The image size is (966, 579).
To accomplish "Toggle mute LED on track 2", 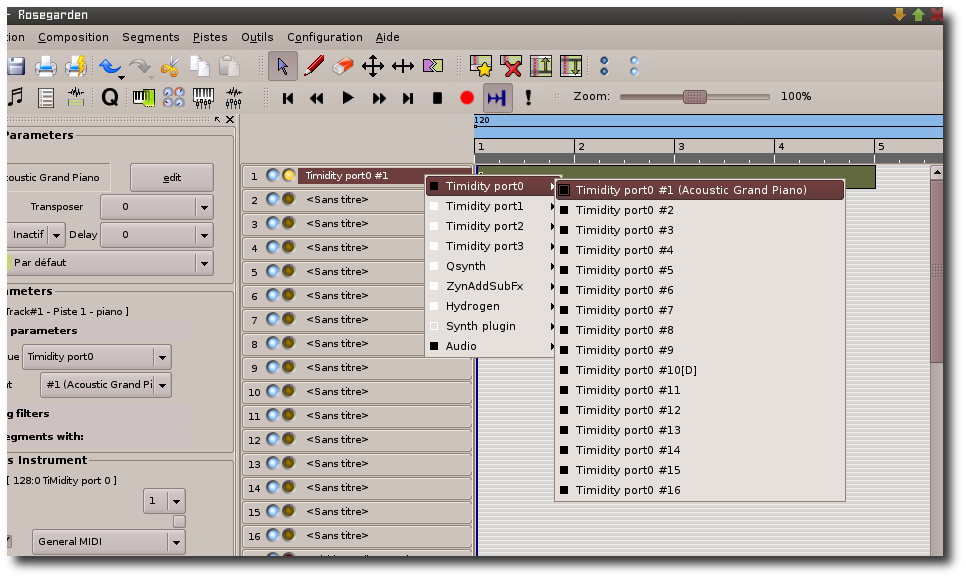I will click(273, 200).
